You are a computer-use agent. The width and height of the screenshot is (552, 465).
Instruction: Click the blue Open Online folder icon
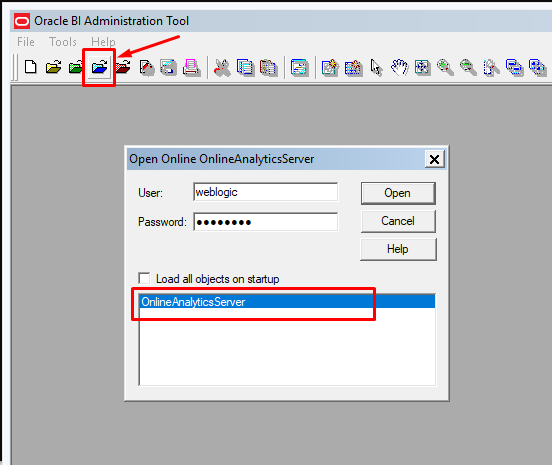click(x=99, y=67)
